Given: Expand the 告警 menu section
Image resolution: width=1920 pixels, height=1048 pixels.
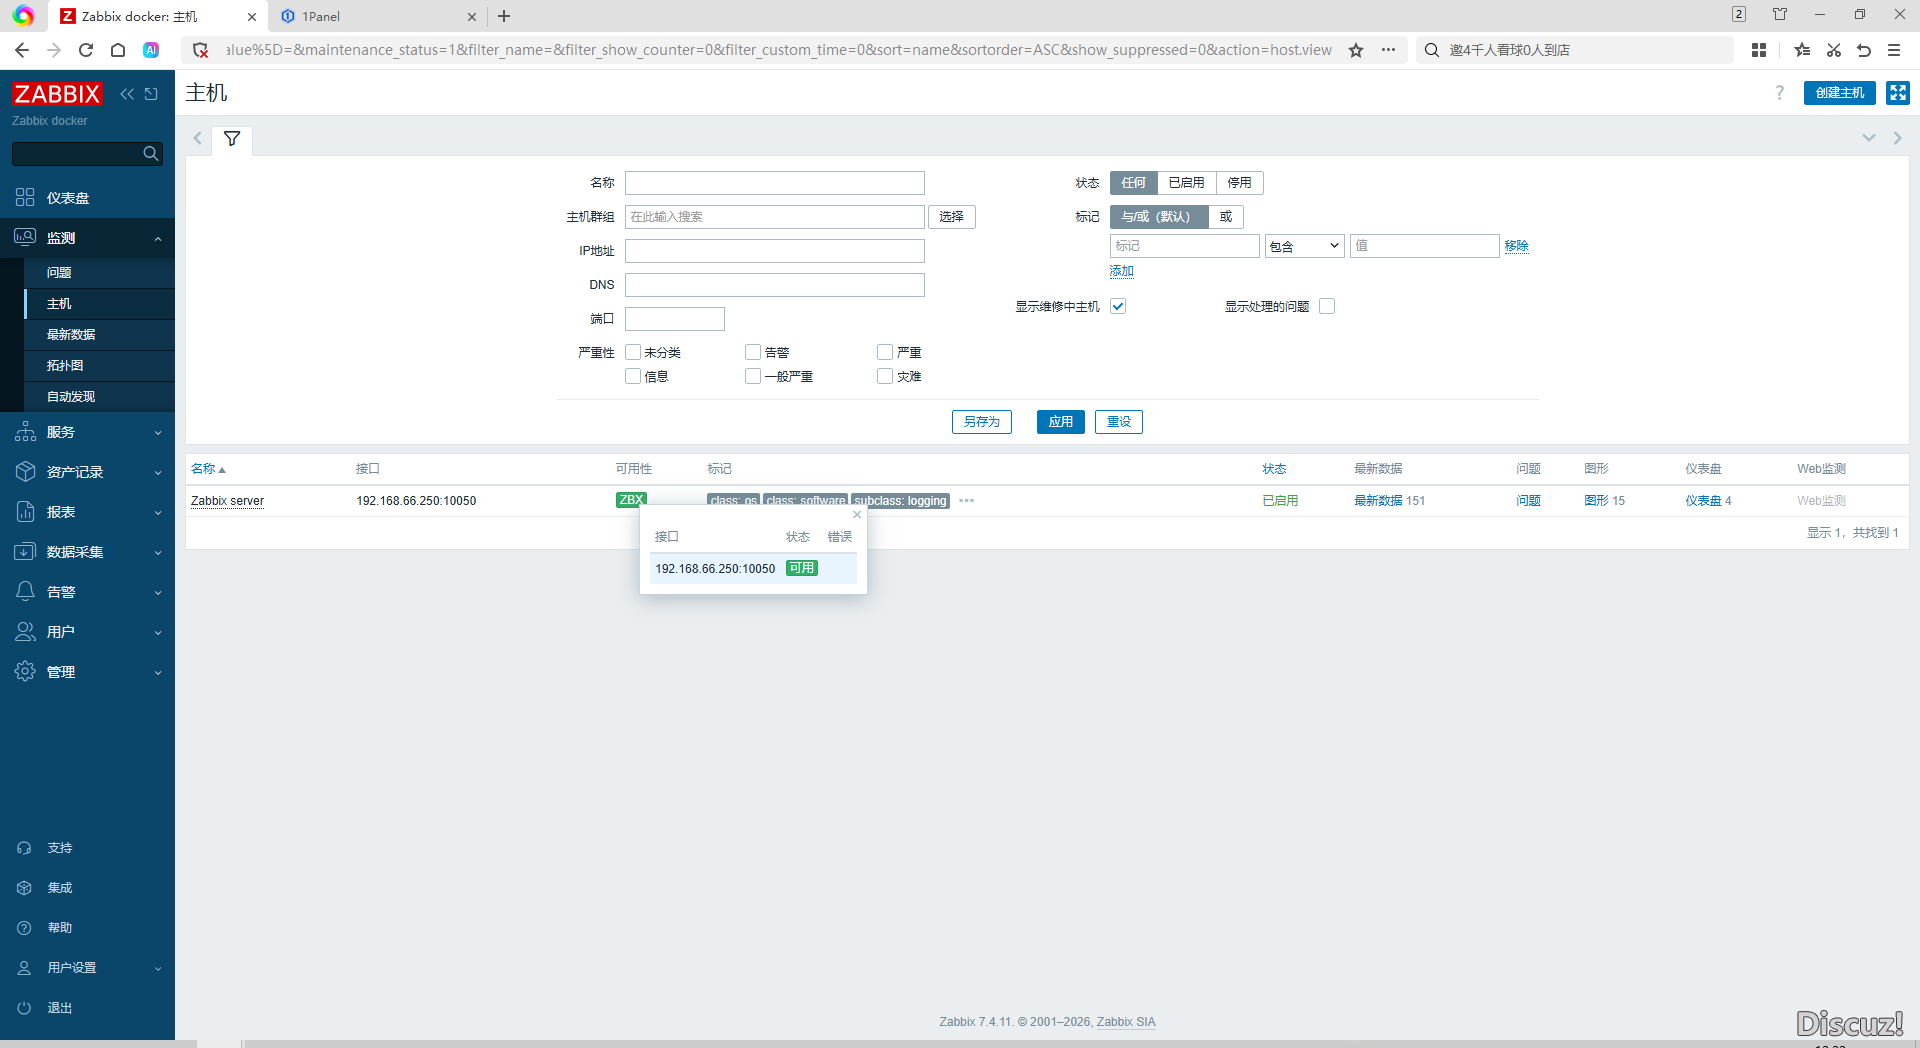Looking at the screenshot, I should pos(158,593).
